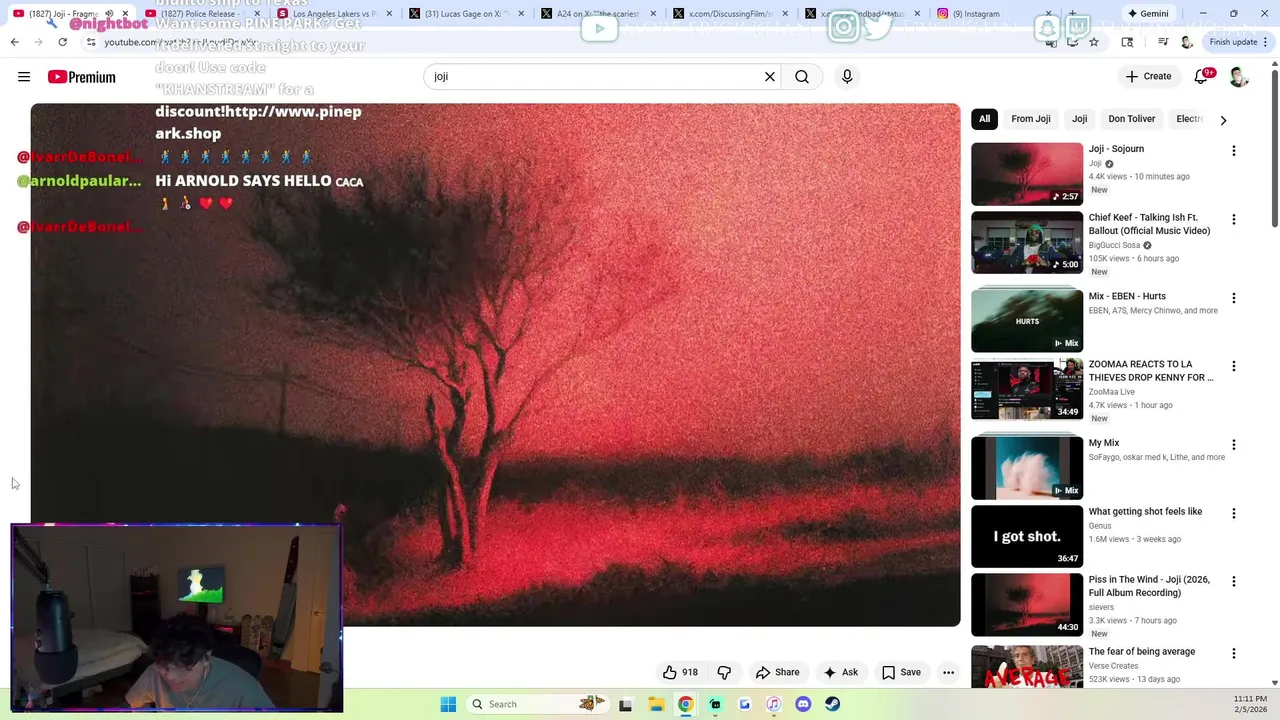
Task: Open options for Chief Keef Talking Ish
Action: click(1233, 219)
